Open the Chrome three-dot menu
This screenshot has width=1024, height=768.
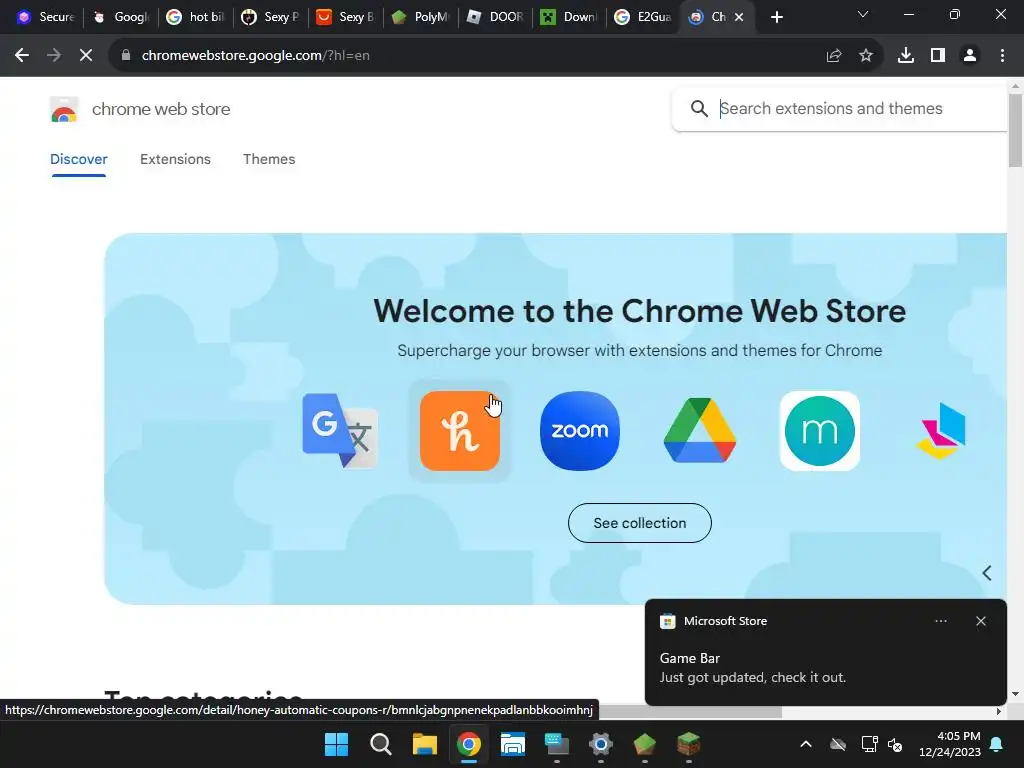[x=1002, y=56]
